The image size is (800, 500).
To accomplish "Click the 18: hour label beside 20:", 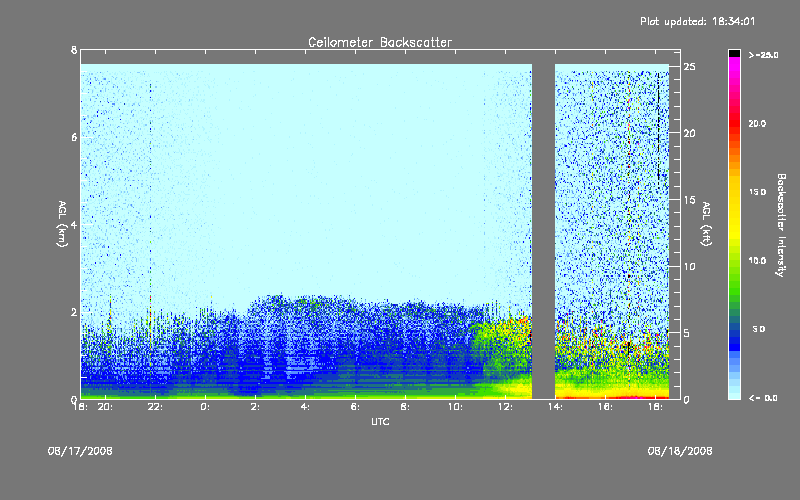I will (x=81, y=407).
